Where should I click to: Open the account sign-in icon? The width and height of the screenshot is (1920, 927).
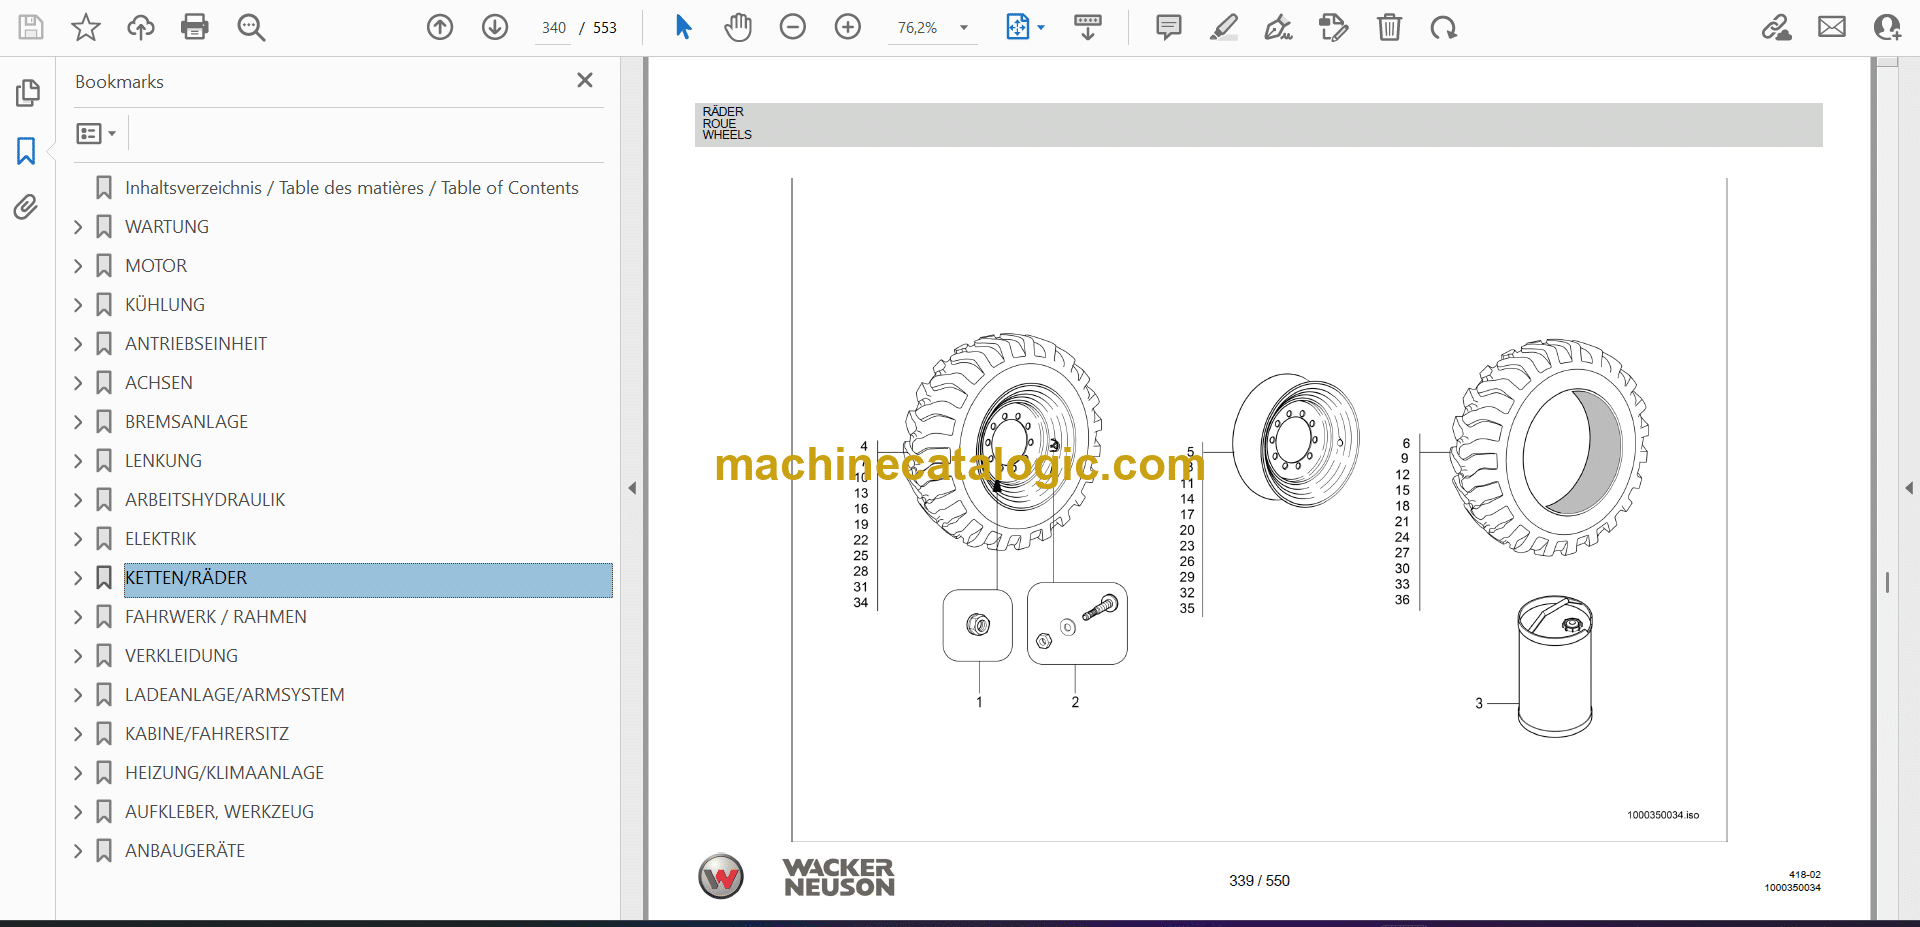pyautogui.click(x=1887, y=27)
